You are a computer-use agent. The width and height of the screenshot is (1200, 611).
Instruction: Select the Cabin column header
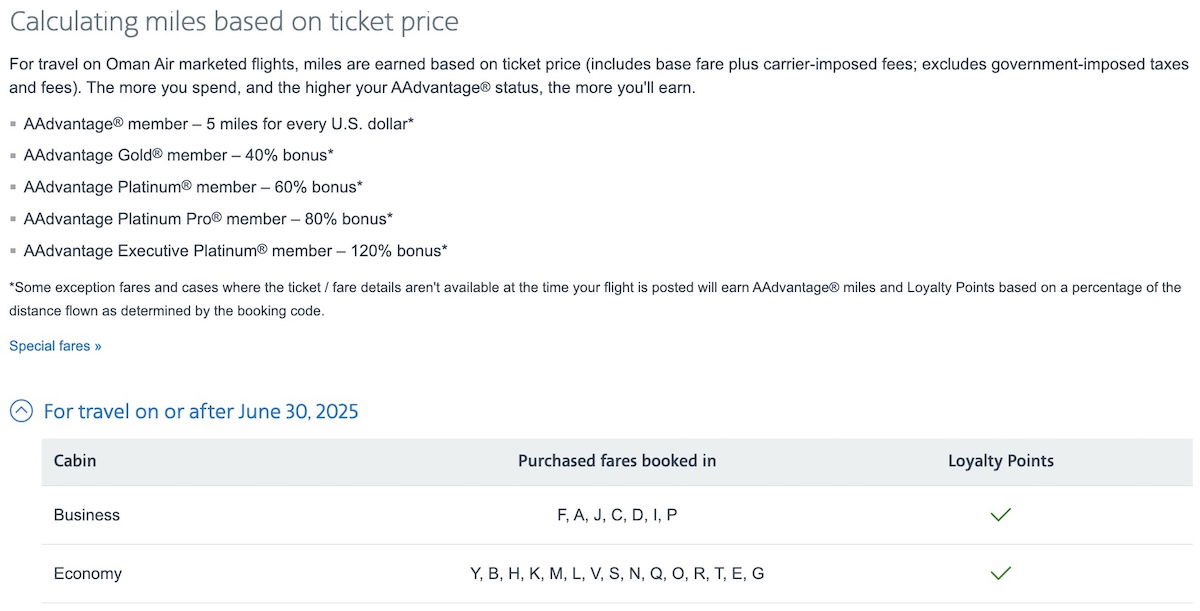pos(75,461)
